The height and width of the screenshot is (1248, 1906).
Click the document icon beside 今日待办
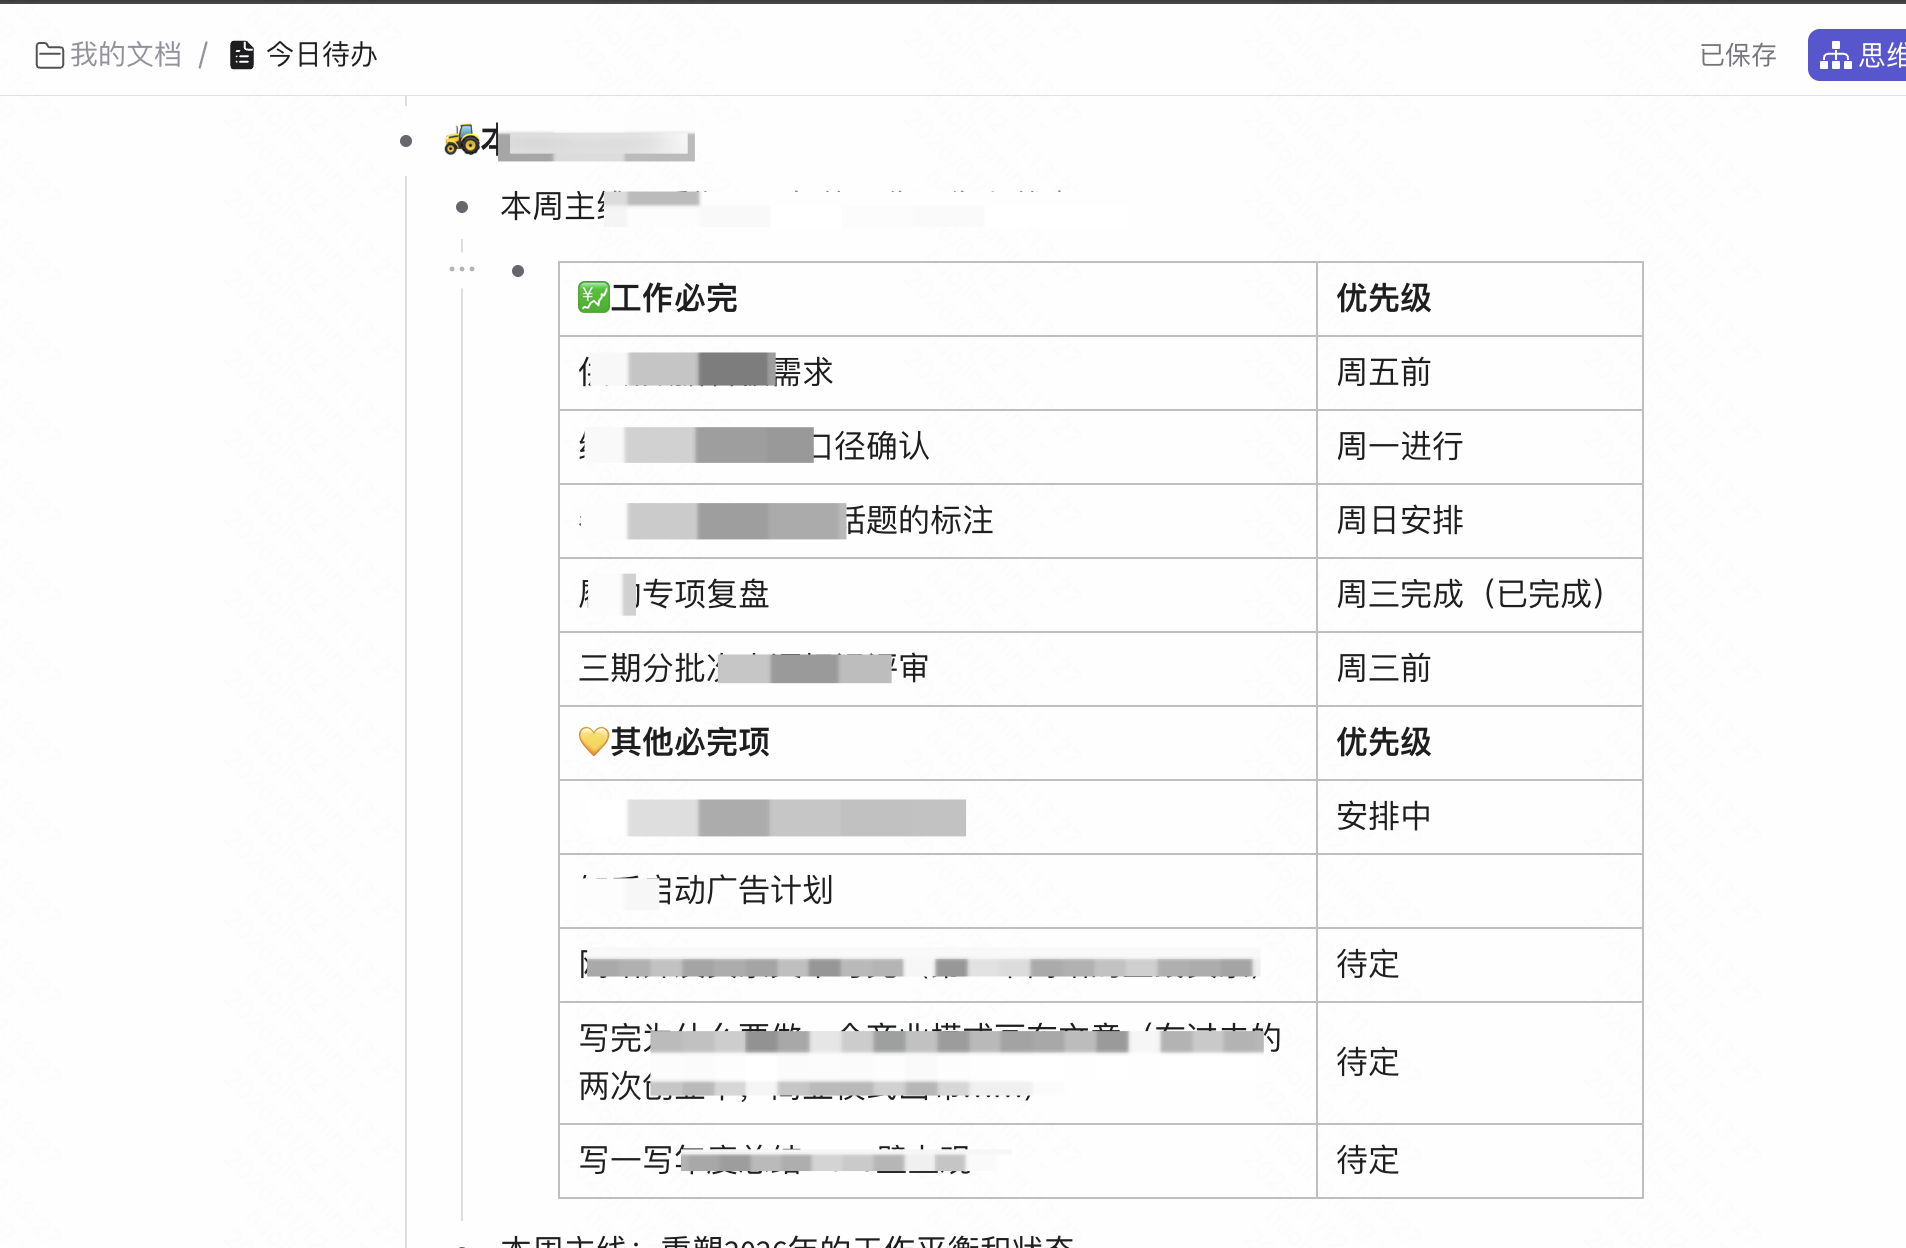[x=242, y=55]
